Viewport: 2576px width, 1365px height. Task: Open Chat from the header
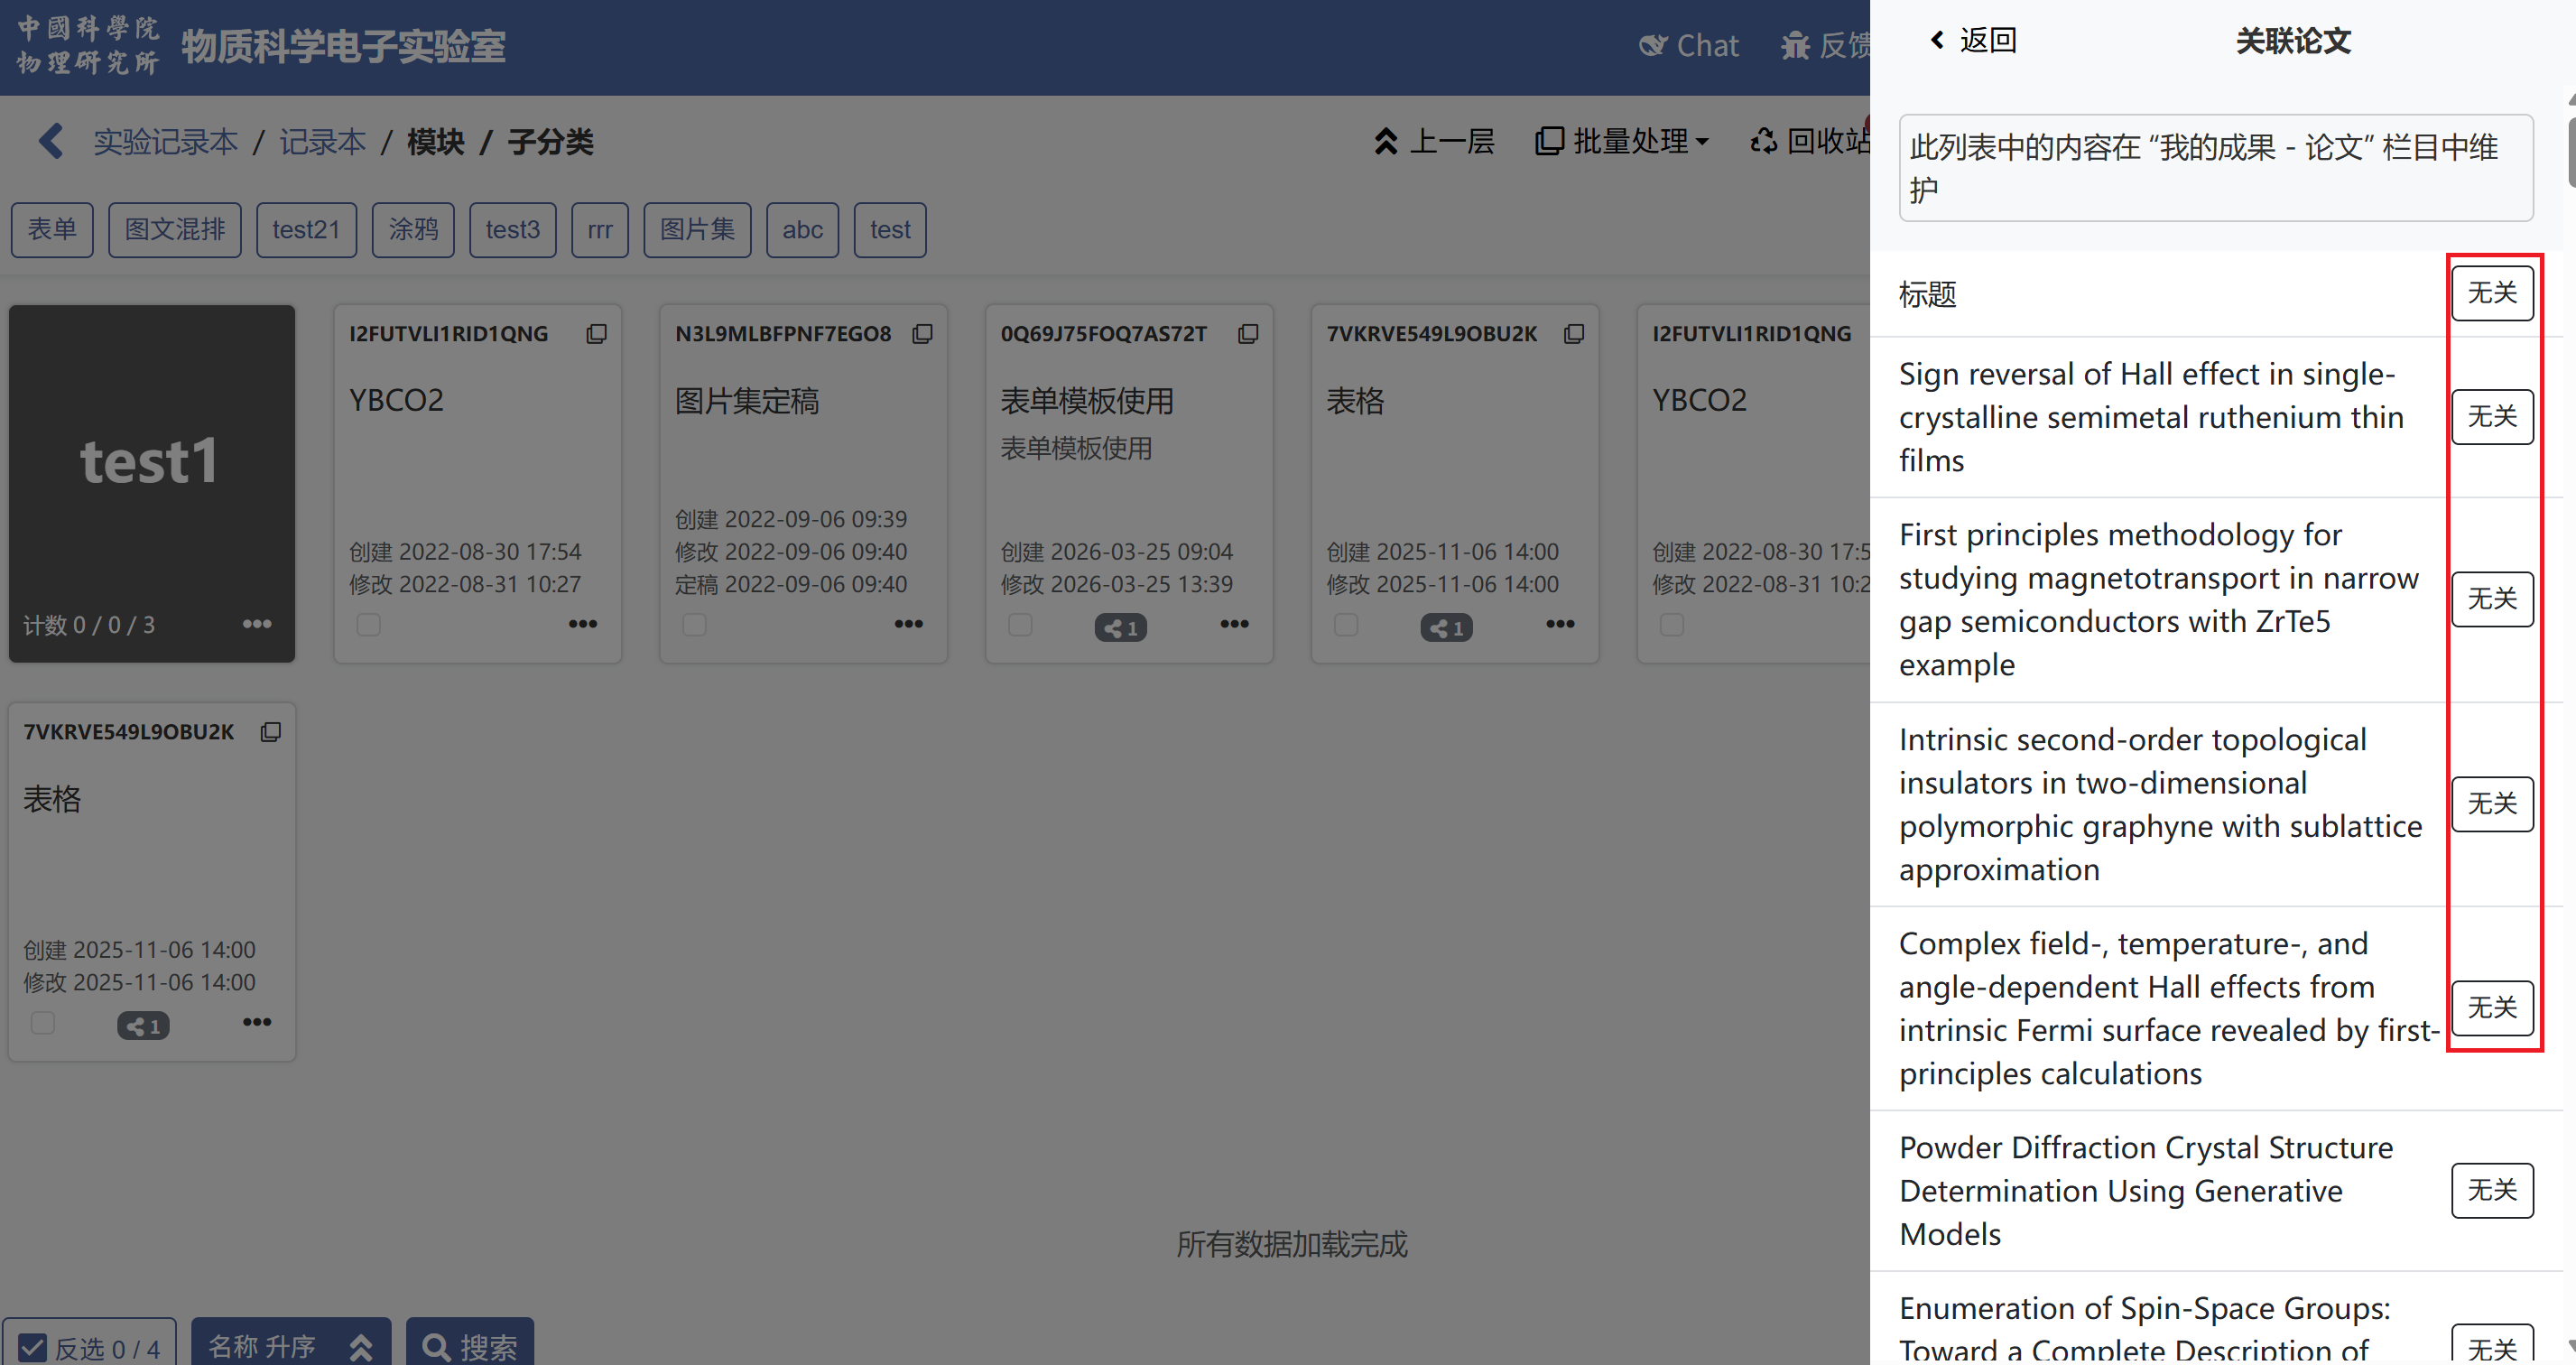click(1689, 46)
